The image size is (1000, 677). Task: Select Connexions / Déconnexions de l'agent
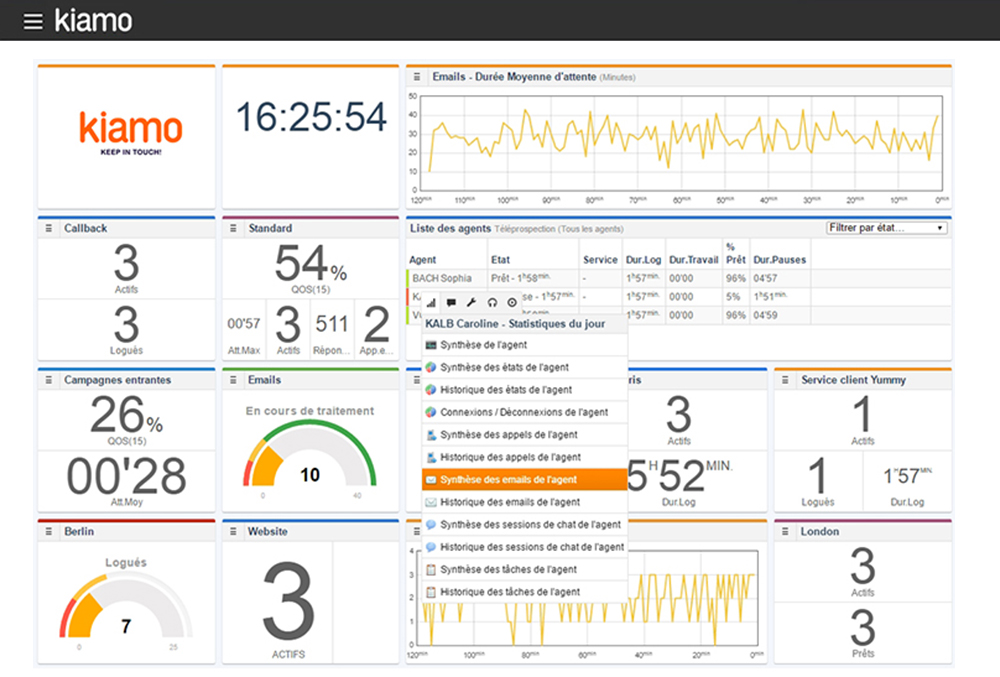point(525,412)
